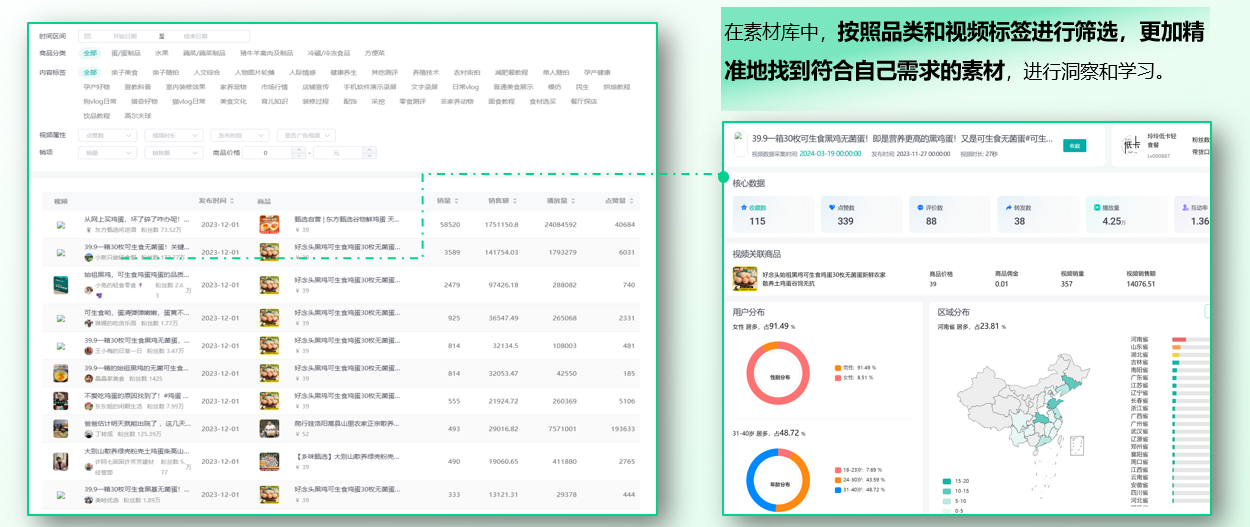1250x527 pixels.
Task: Open the 点赞数 video attribute dropdown
Action: point(107,134)
